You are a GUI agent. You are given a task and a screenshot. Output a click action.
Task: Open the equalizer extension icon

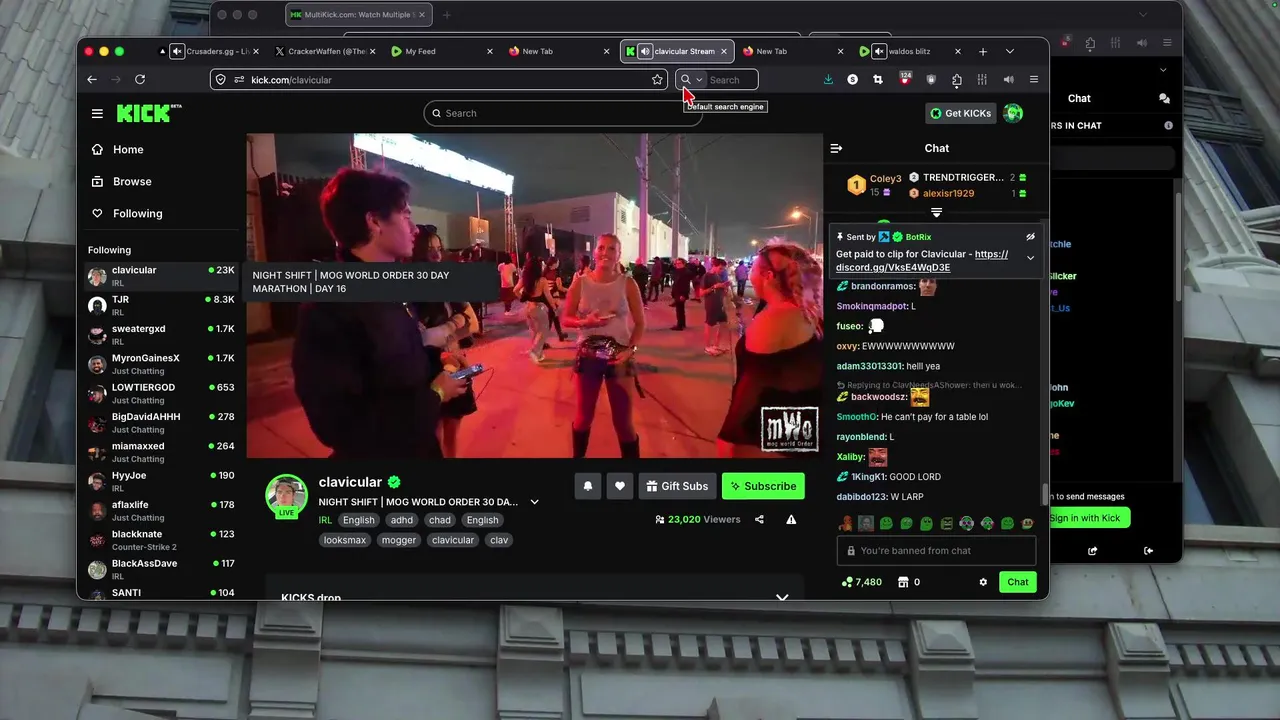click(x=982, y=79)
